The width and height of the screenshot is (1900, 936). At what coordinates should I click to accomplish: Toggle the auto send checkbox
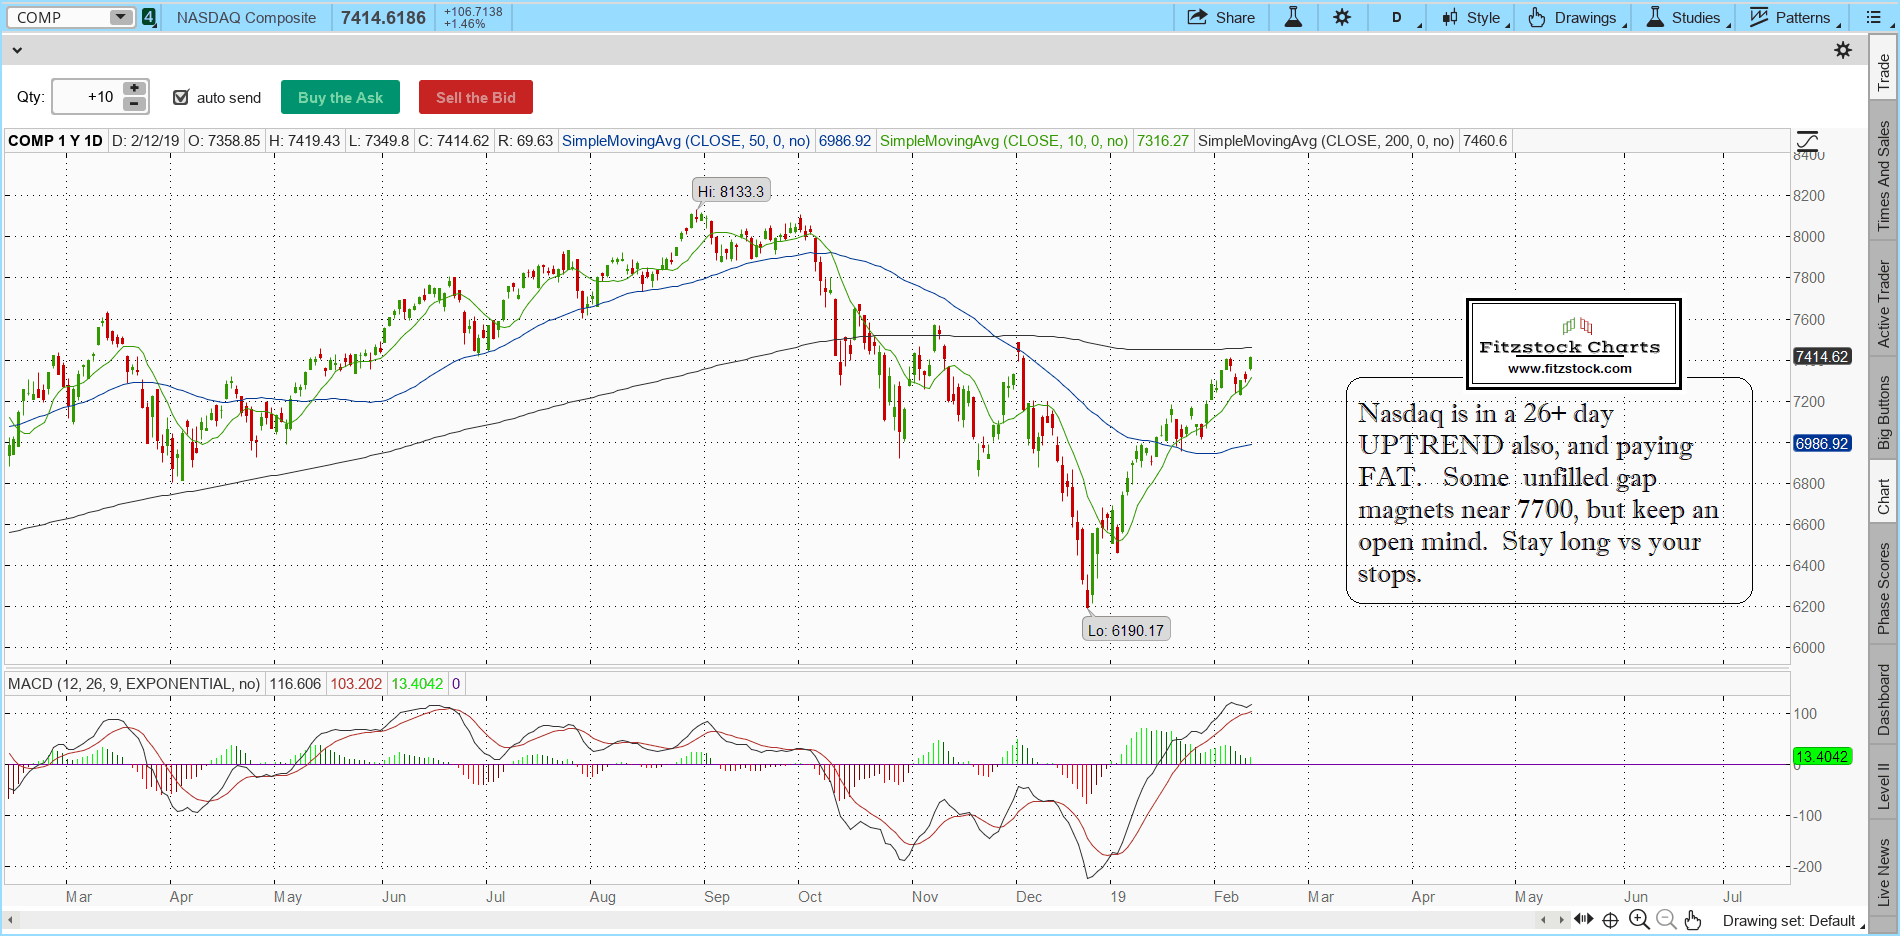point(181,97)
